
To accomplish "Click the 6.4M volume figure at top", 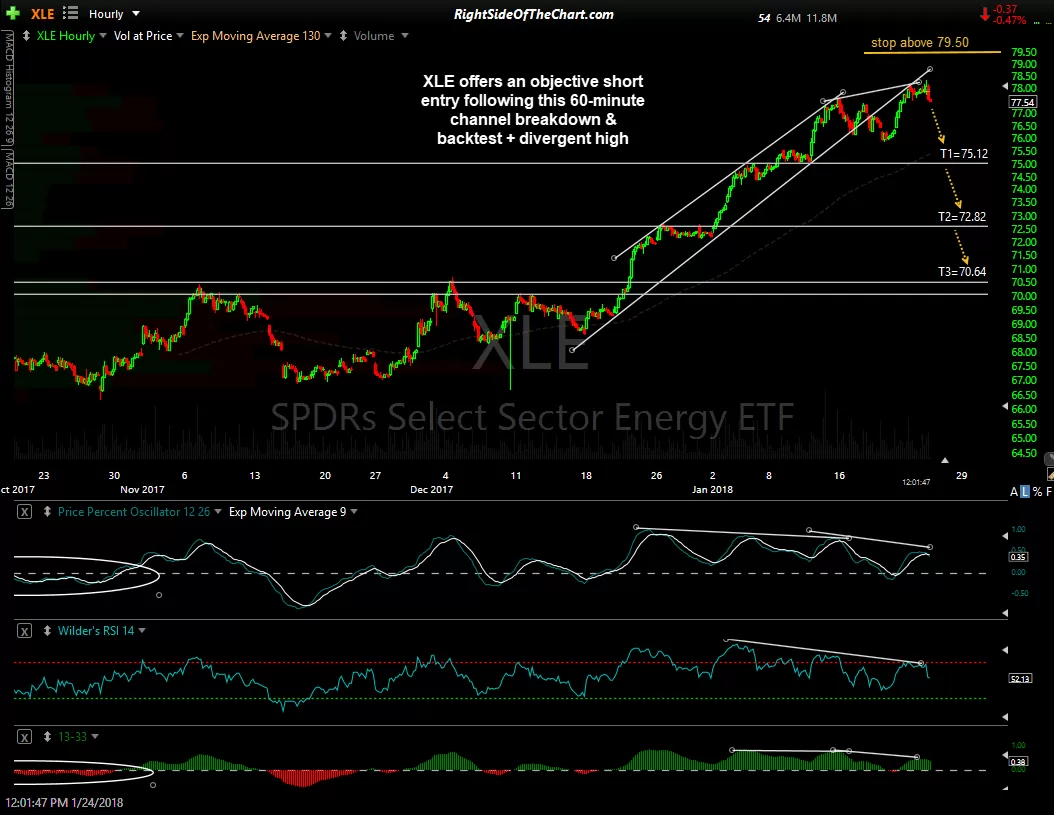I will [788, 18].
